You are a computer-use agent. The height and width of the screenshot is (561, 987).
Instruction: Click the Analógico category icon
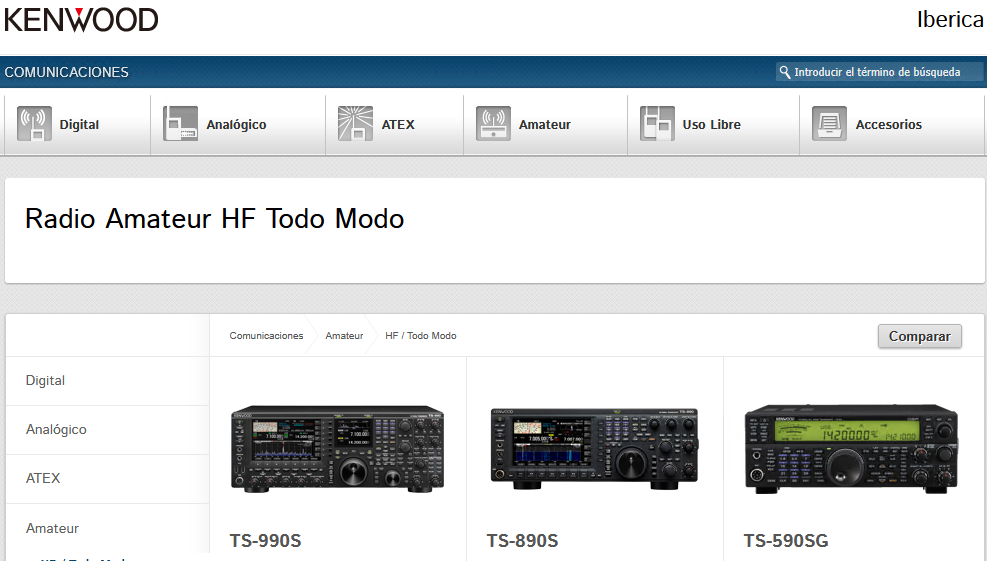point(181,125)
